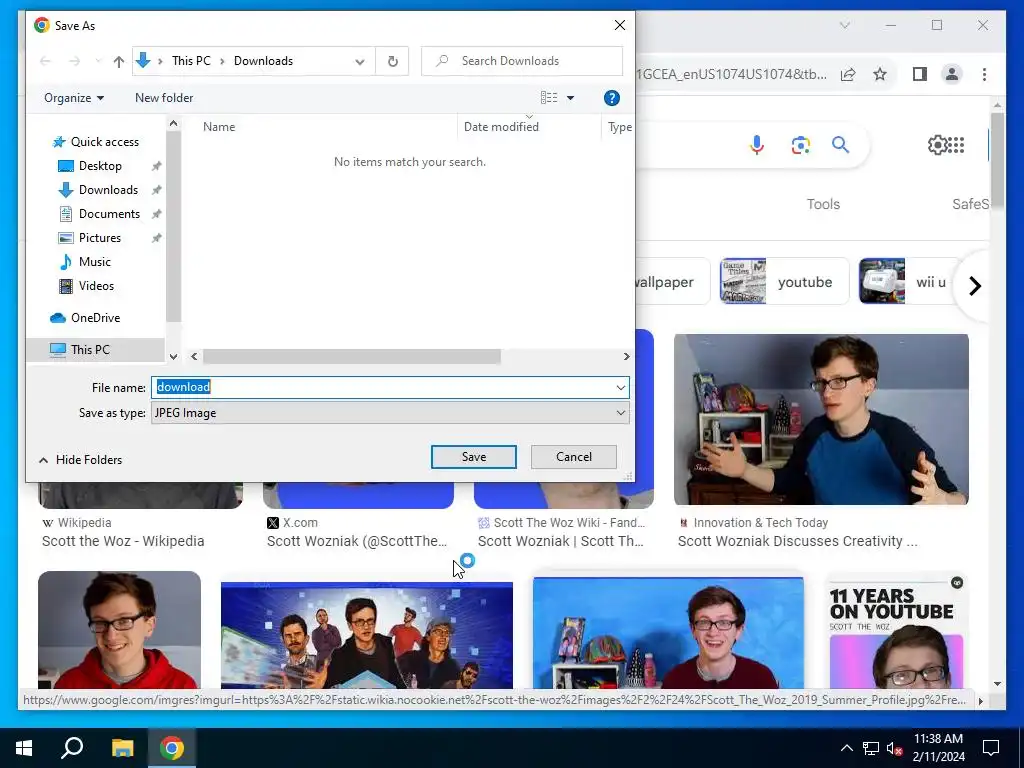Image resolution: width=1024 pixels, height=768 pixels.
Task: Open the Google apps grid
Action: (x=956, y=145)
